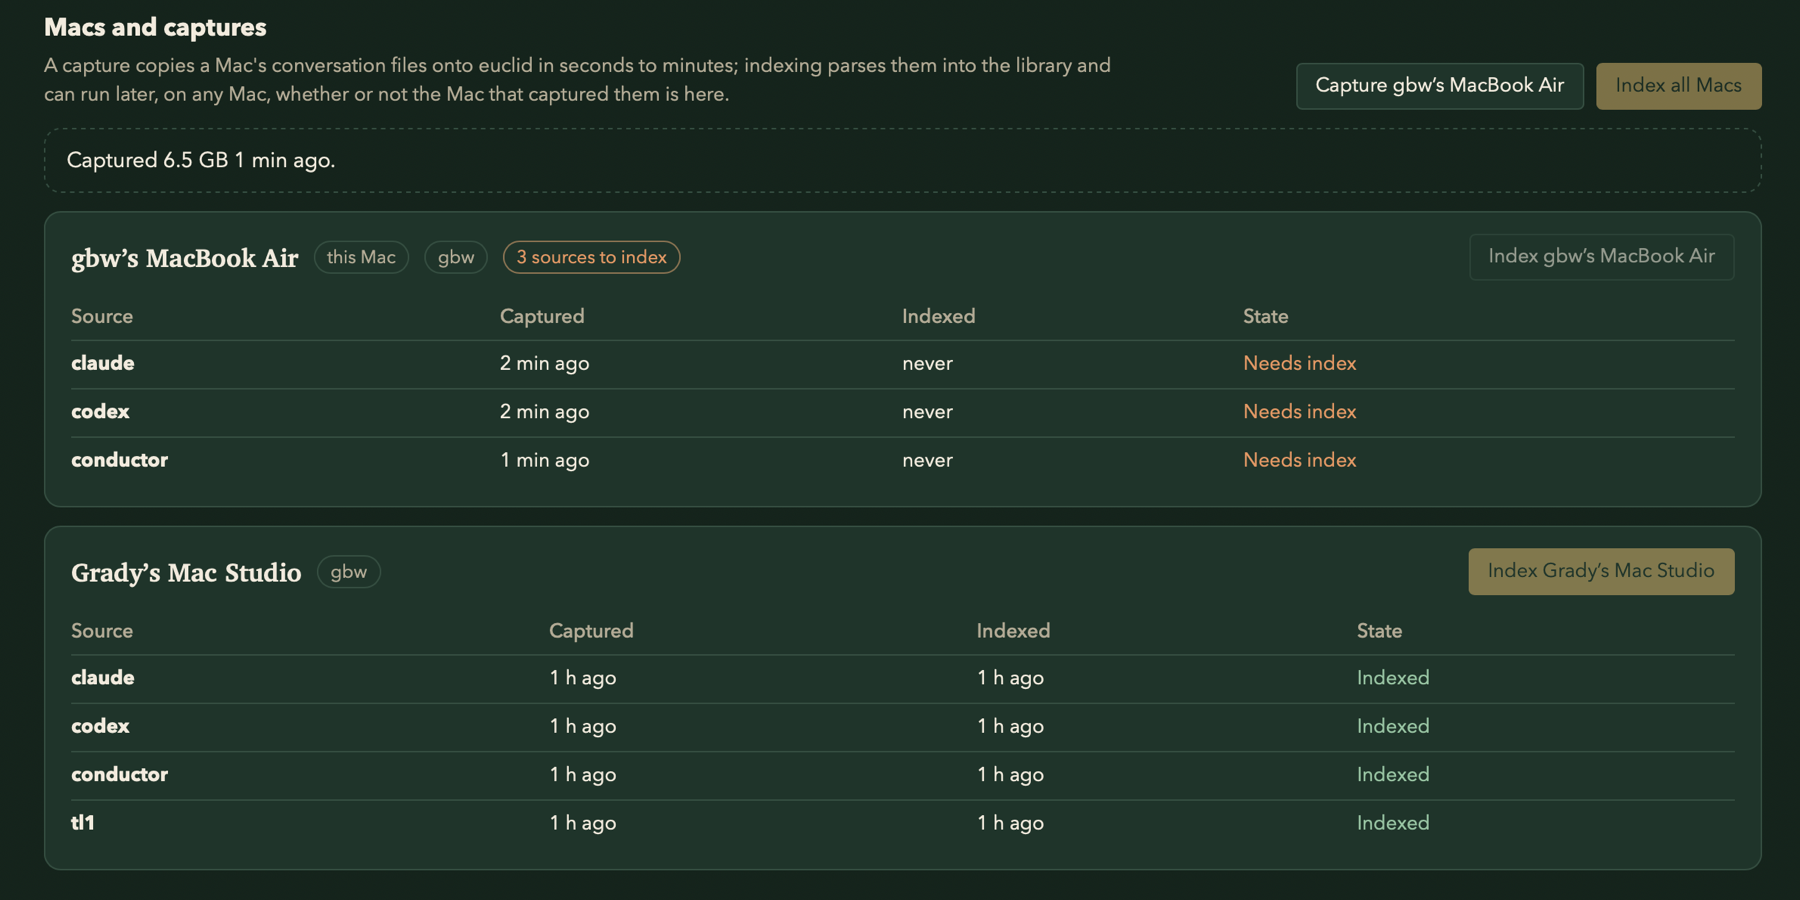This screenshot has height=900, width=1800.
Task: Click the gbw tag beside gbw's MacBook Air
Action: pos(456,257)
